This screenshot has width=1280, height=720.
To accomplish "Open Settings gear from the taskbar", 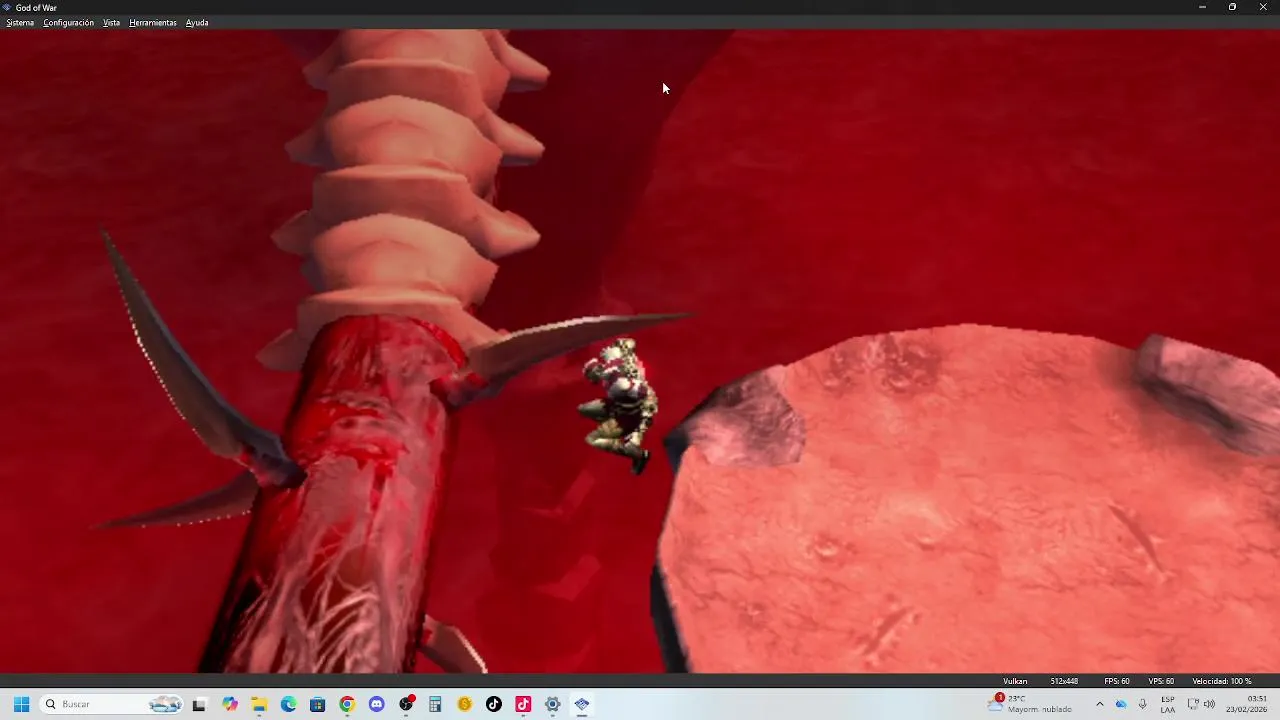I will coord(553,704).
